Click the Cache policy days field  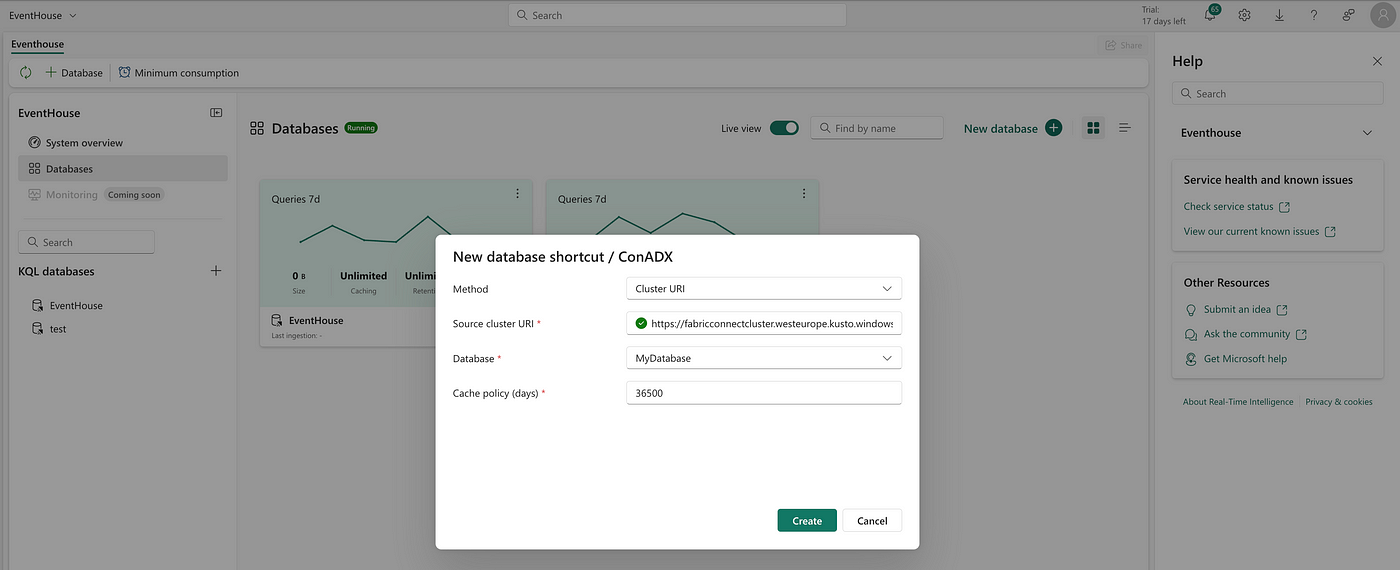click(x=764, y=393)
